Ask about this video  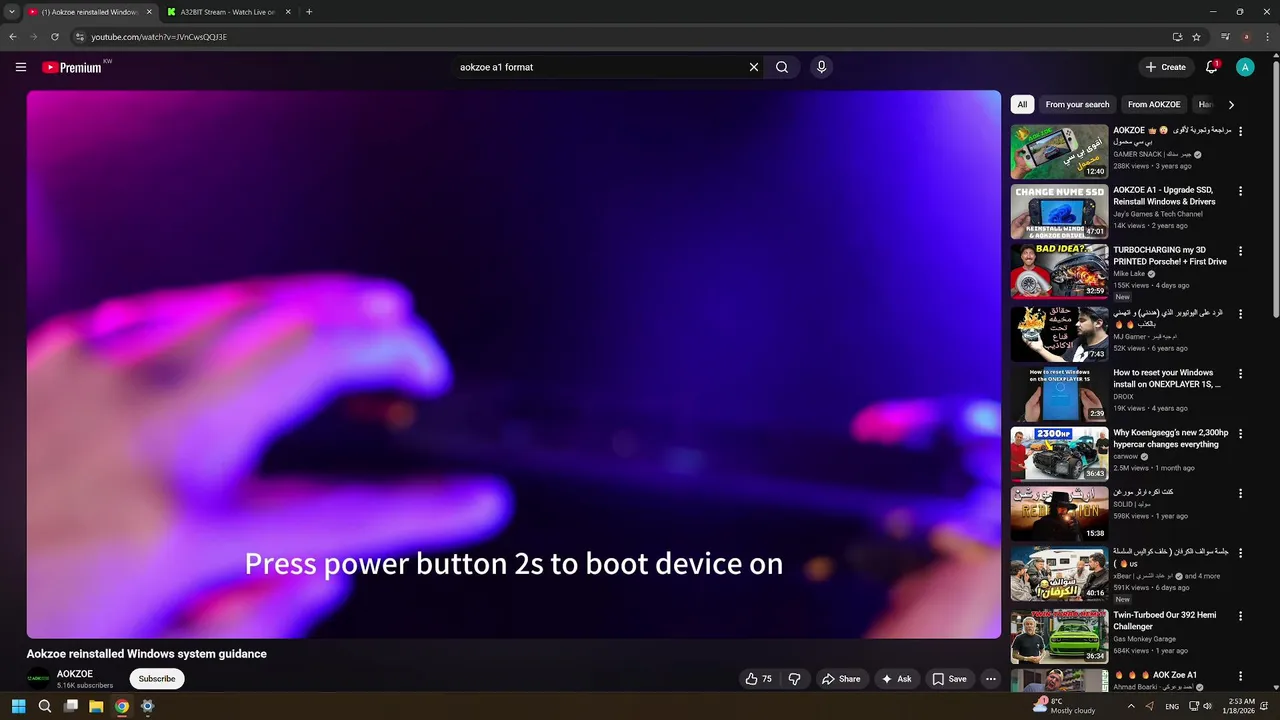click(x=895, y=679)
